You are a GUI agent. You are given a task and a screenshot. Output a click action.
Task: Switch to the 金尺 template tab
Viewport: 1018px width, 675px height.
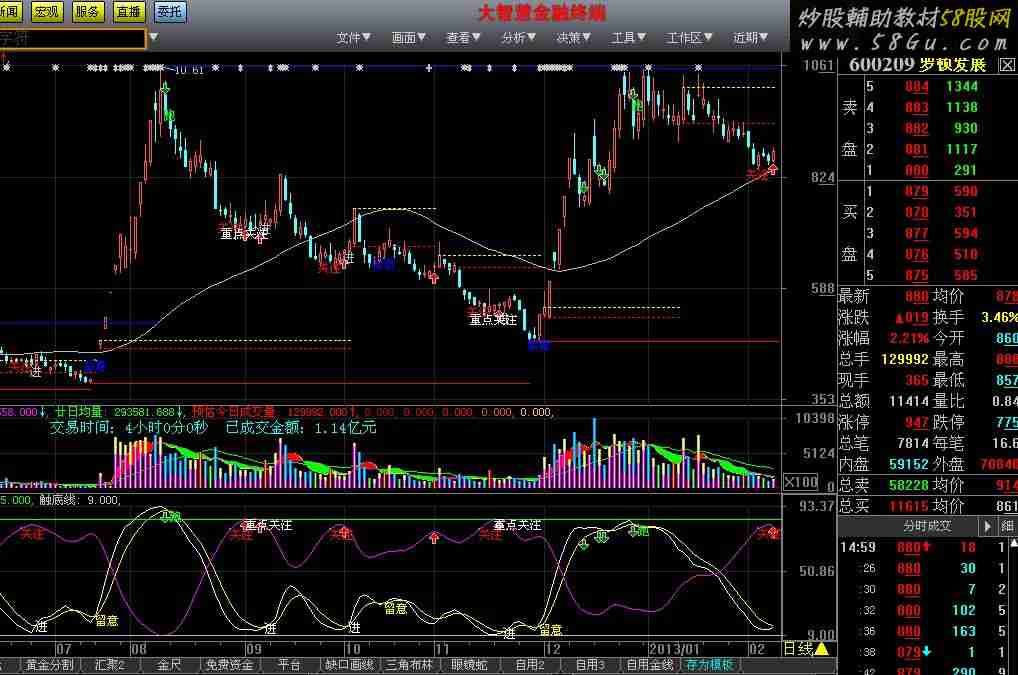169,665
